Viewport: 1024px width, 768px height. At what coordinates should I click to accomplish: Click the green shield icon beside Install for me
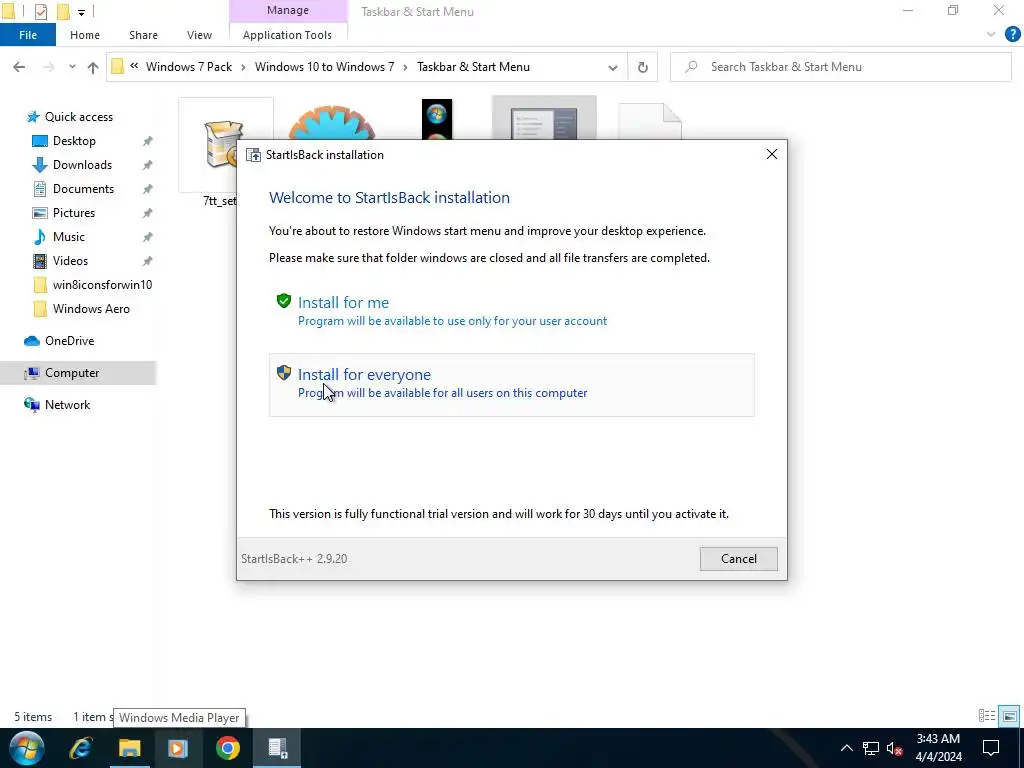283,301
